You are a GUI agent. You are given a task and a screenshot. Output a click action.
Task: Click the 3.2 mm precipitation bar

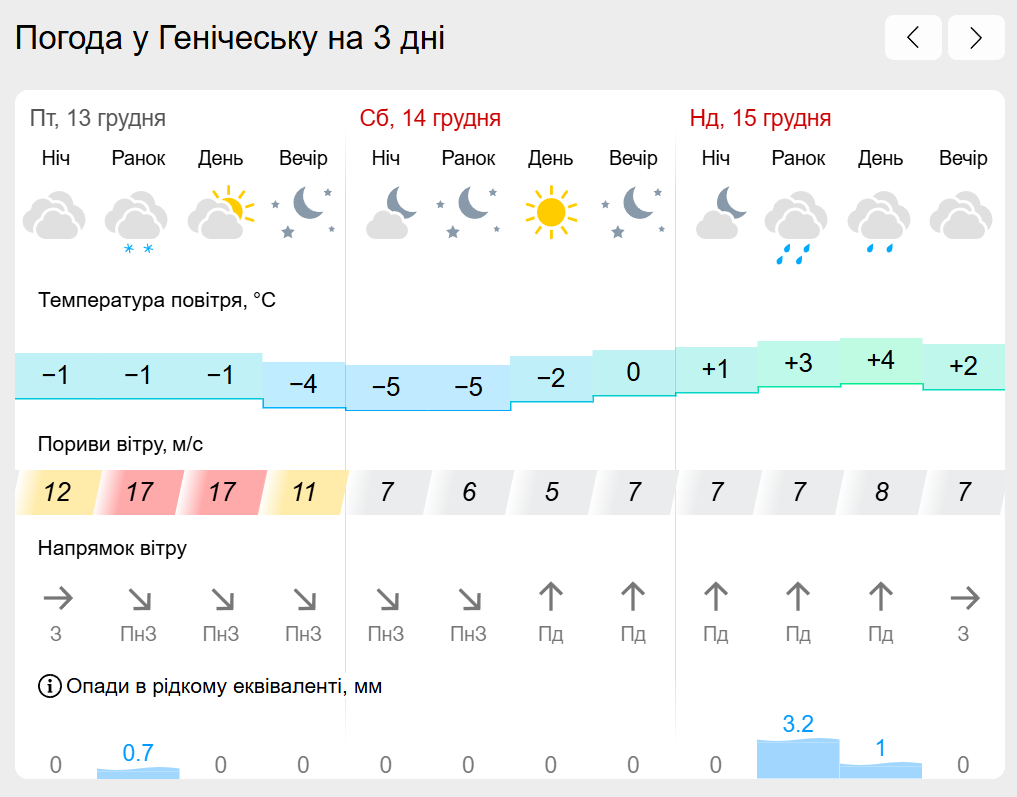click(798, 758)
